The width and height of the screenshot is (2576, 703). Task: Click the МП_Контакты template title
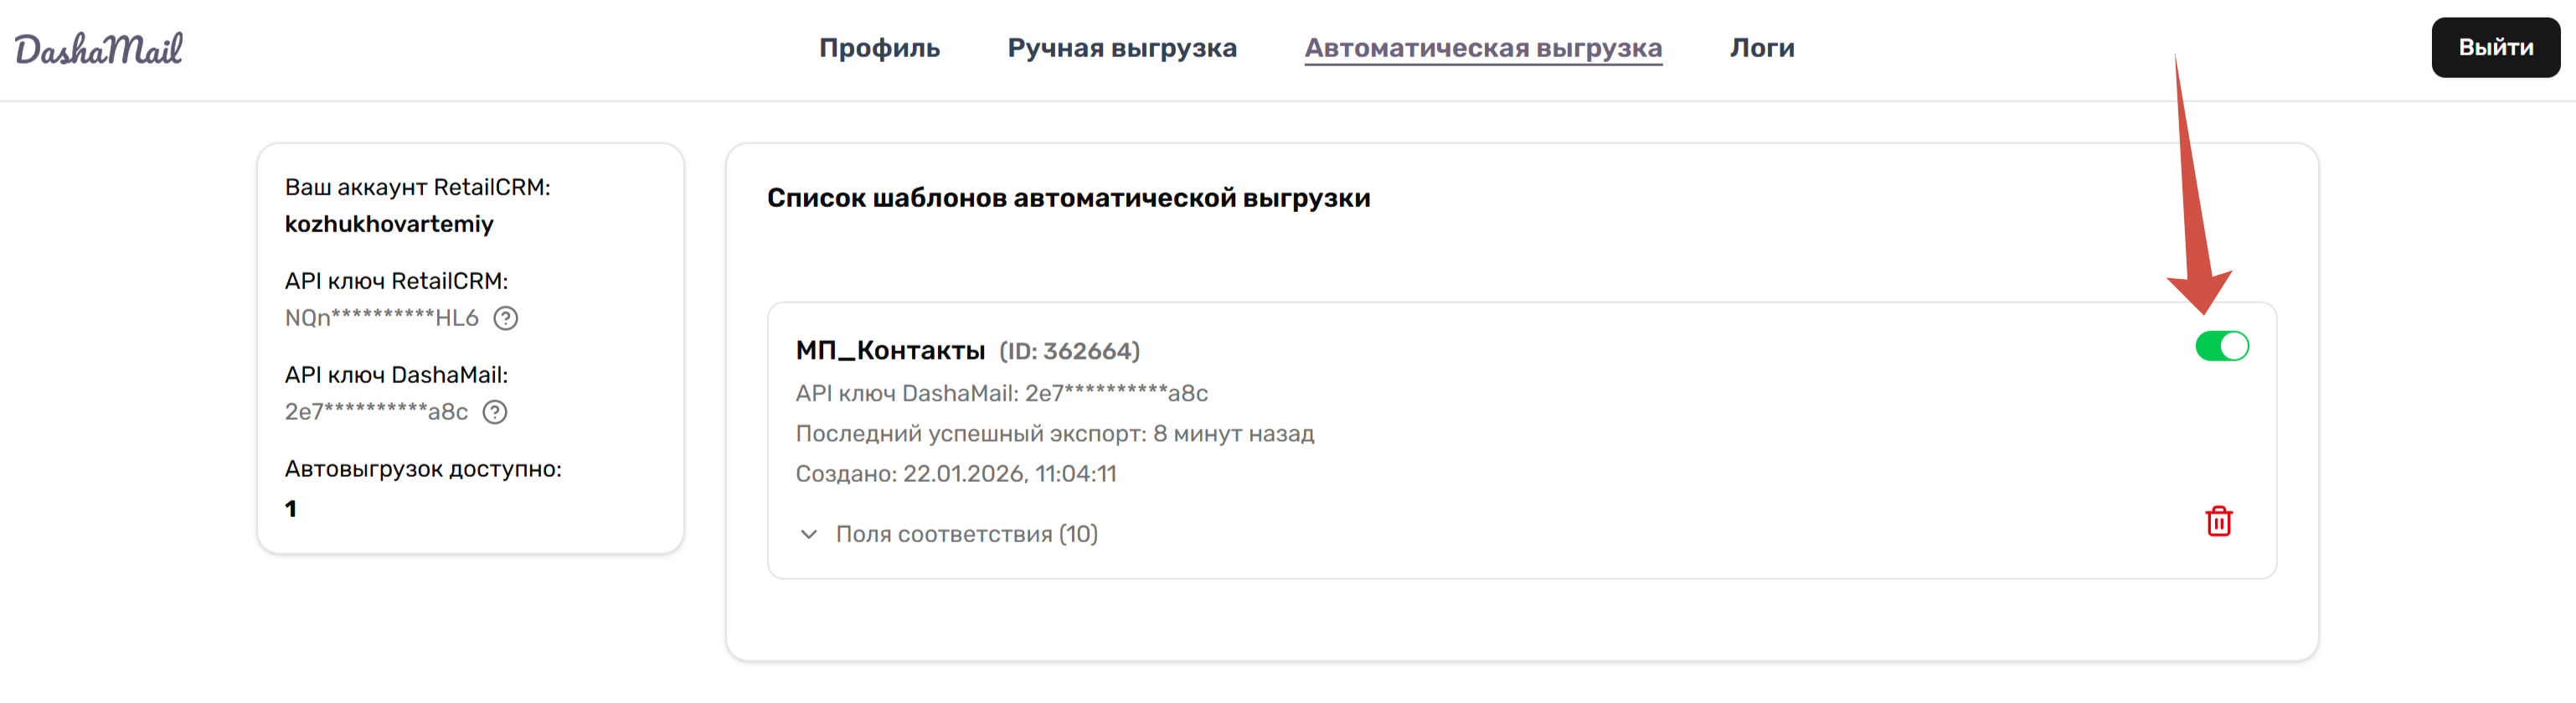click(x=890, y=350)
